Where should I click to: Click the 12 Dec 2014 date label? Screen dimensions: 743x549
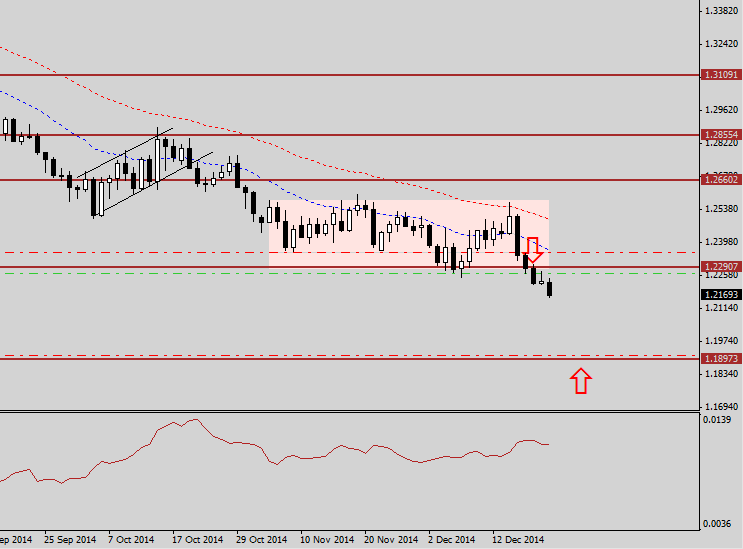[x=519, y=537]
